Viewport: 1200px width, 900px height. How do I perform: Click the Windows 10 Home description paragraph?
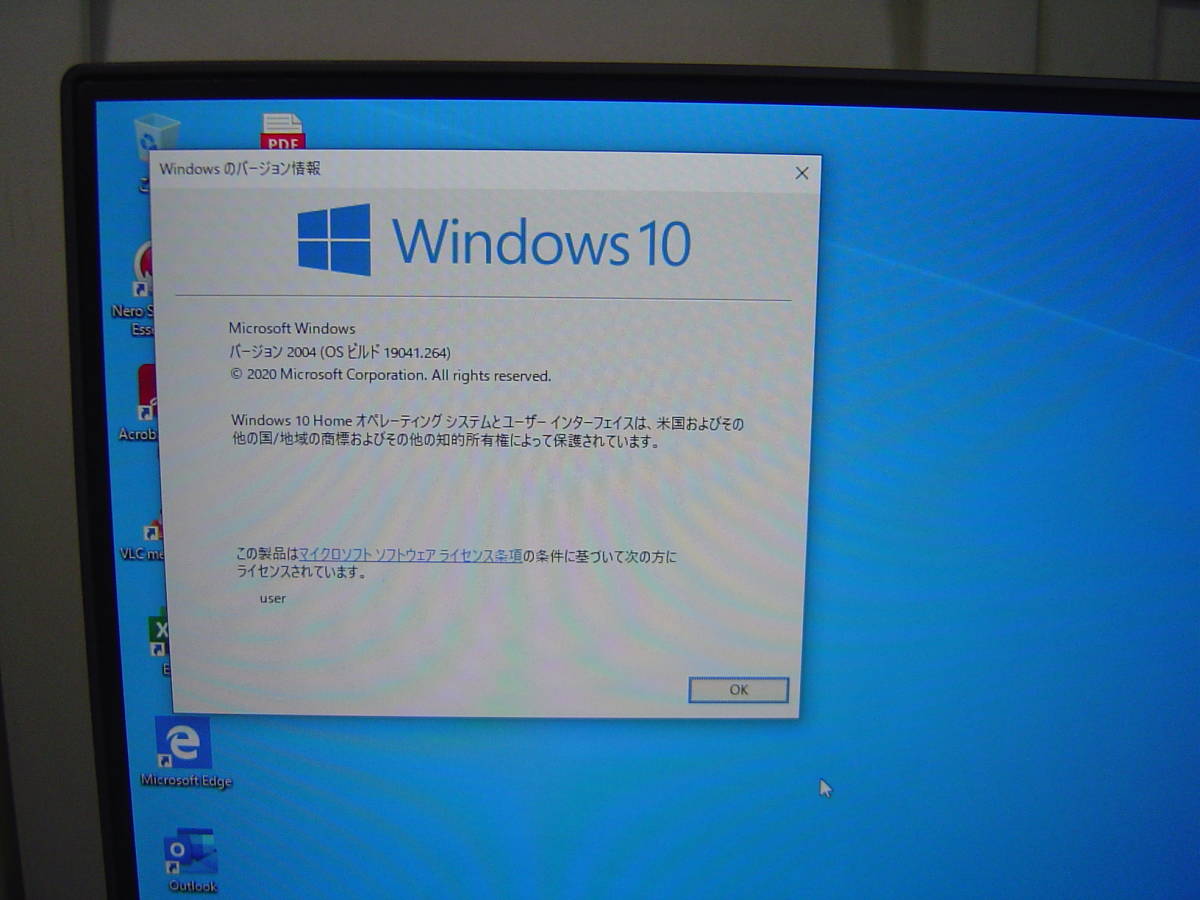(x=487, y=431)
